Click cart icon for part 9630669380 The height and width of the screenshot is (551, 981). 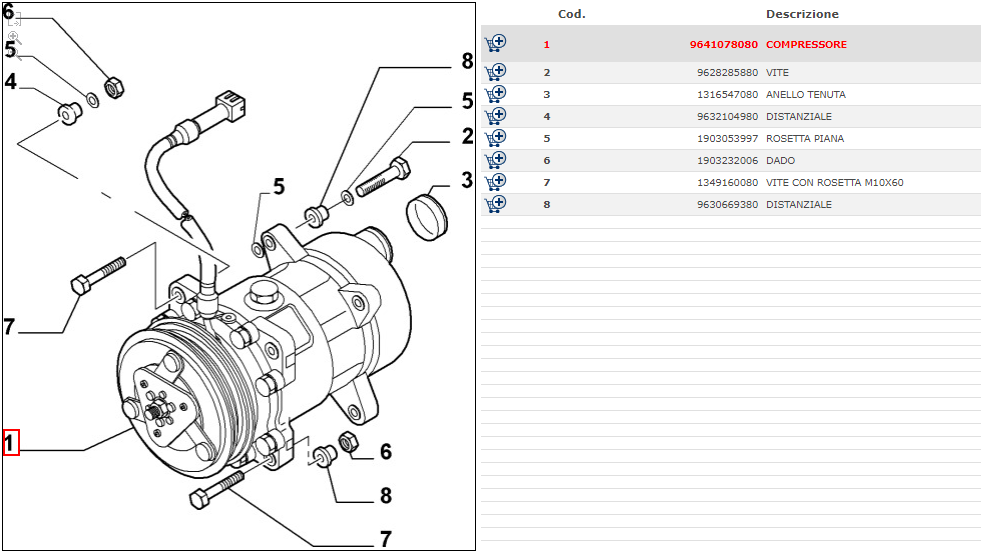[x=495, y=204]
